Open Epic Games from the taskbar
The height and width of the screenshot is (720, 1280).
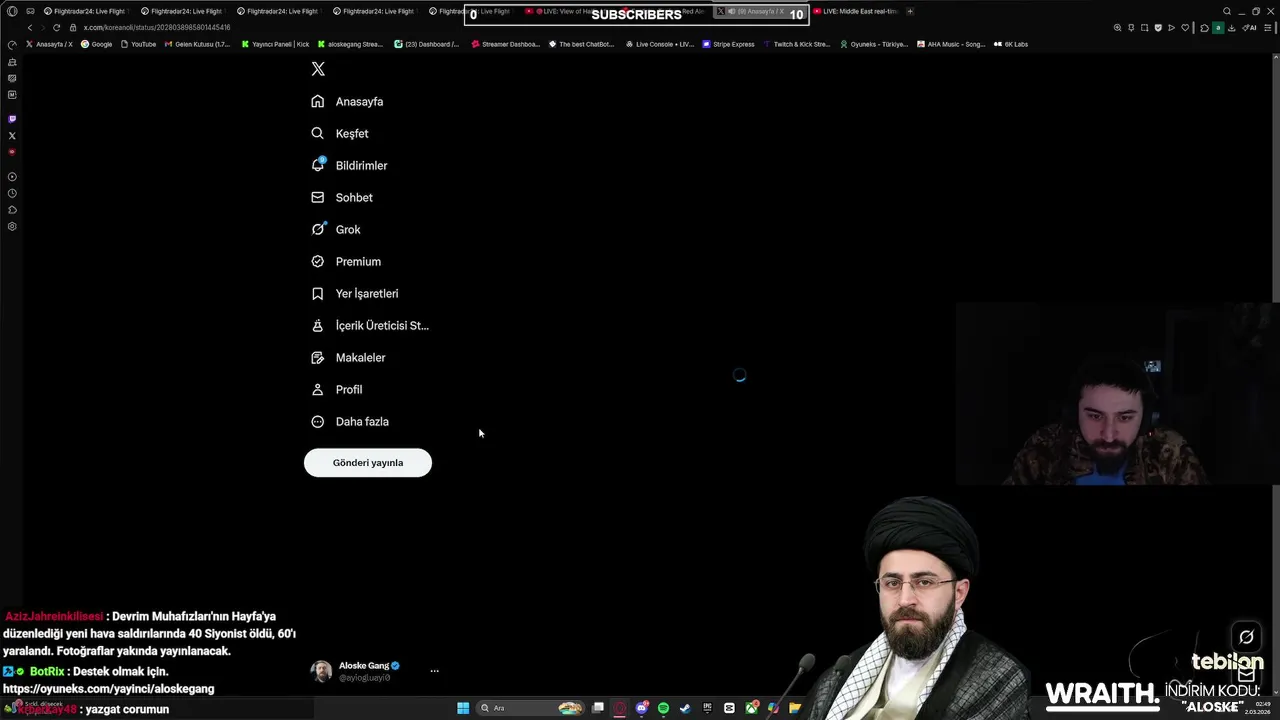(707, 708)
